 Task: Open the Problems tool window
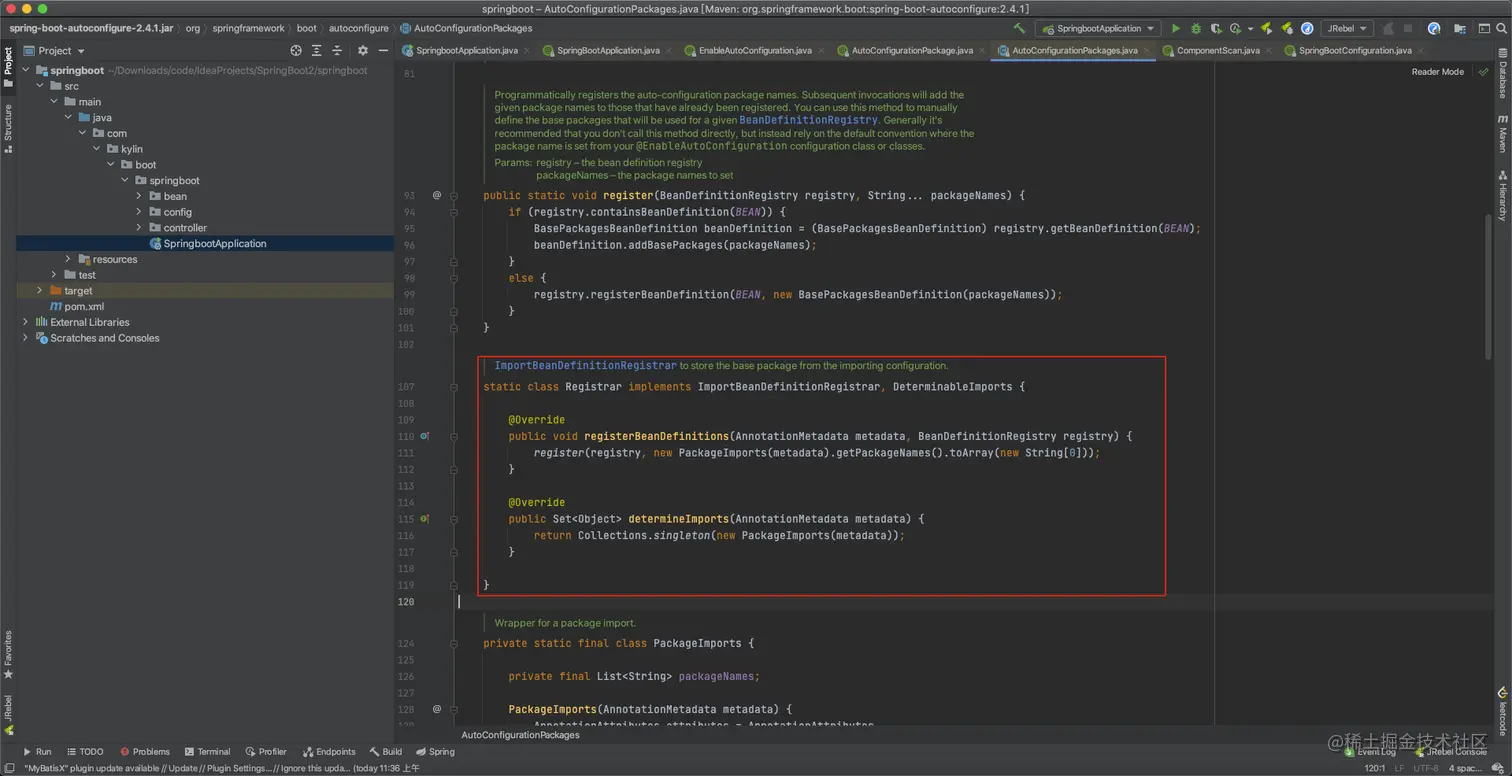pyautogui.click(x=145, y=751)
